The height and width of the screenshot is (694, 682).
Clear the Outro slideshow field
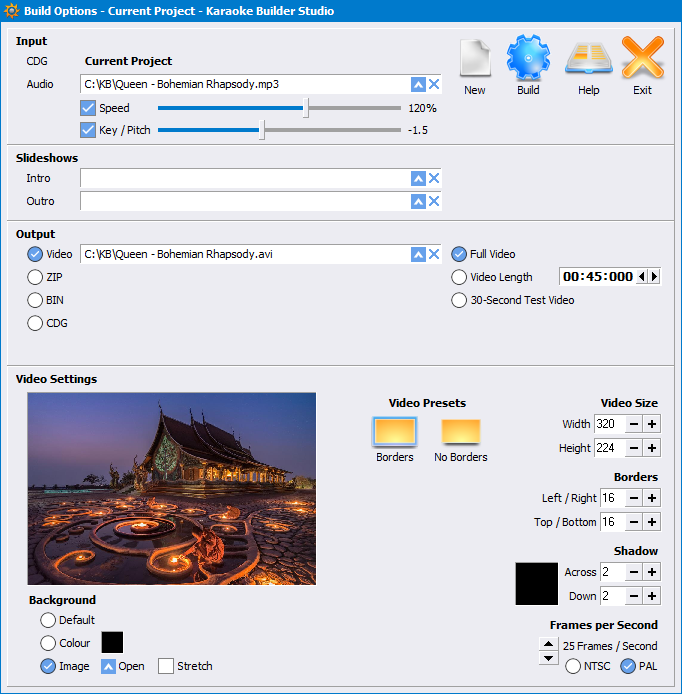tap(434, 201)
